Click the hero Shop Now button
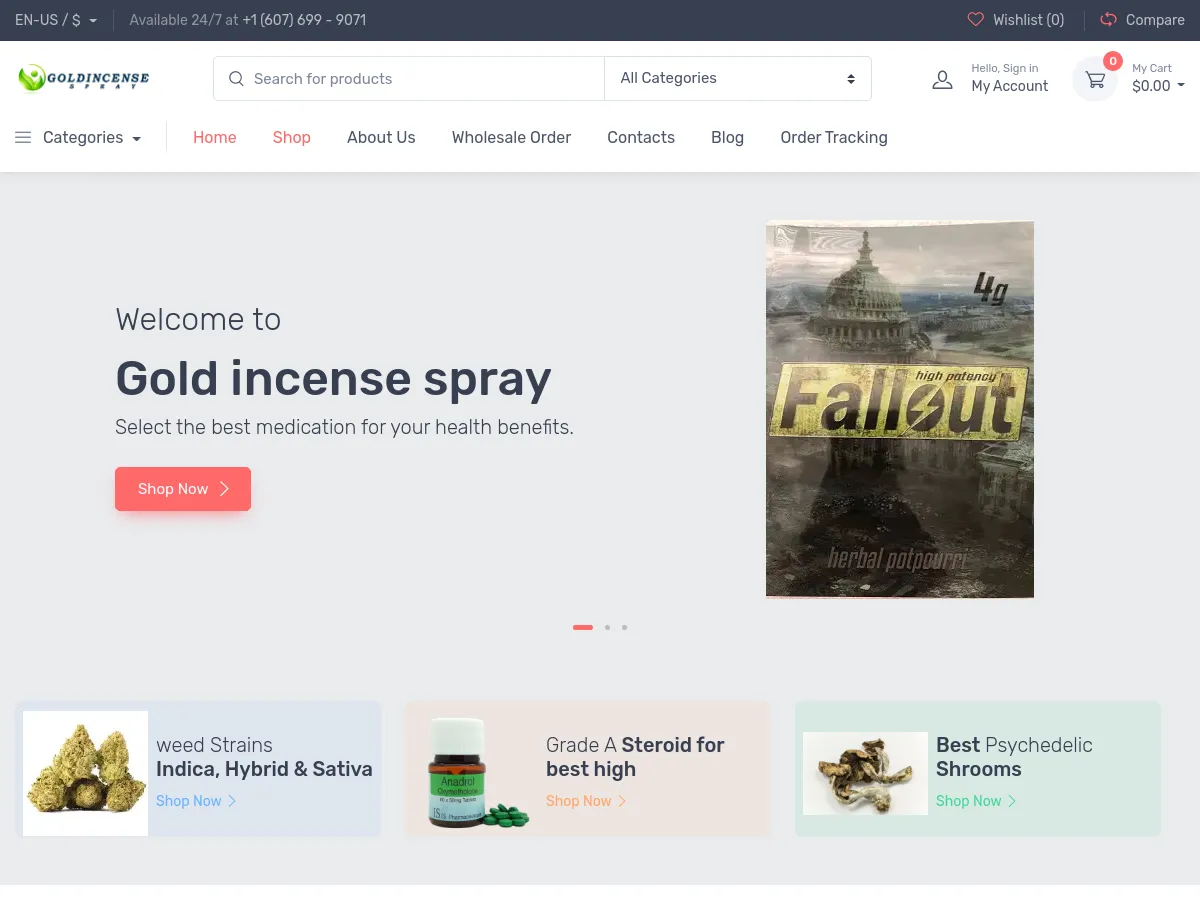 [182, 489]
